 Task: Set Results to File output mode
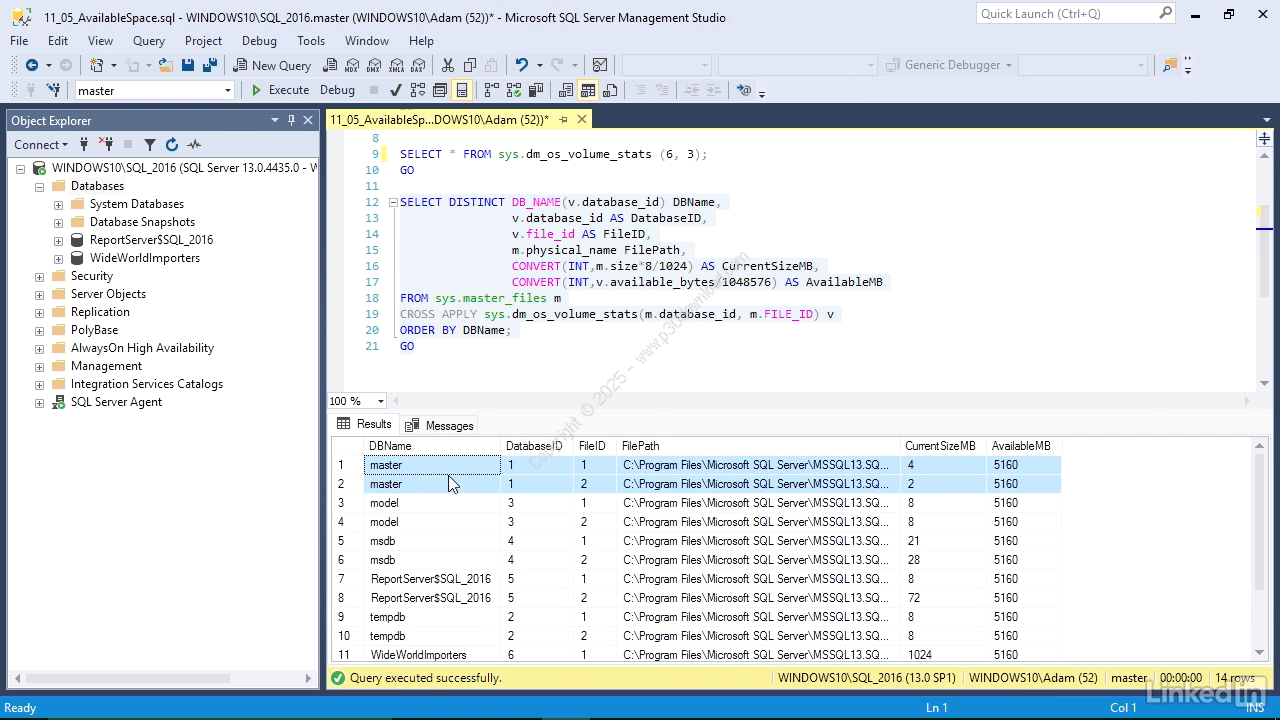[611, 90]
